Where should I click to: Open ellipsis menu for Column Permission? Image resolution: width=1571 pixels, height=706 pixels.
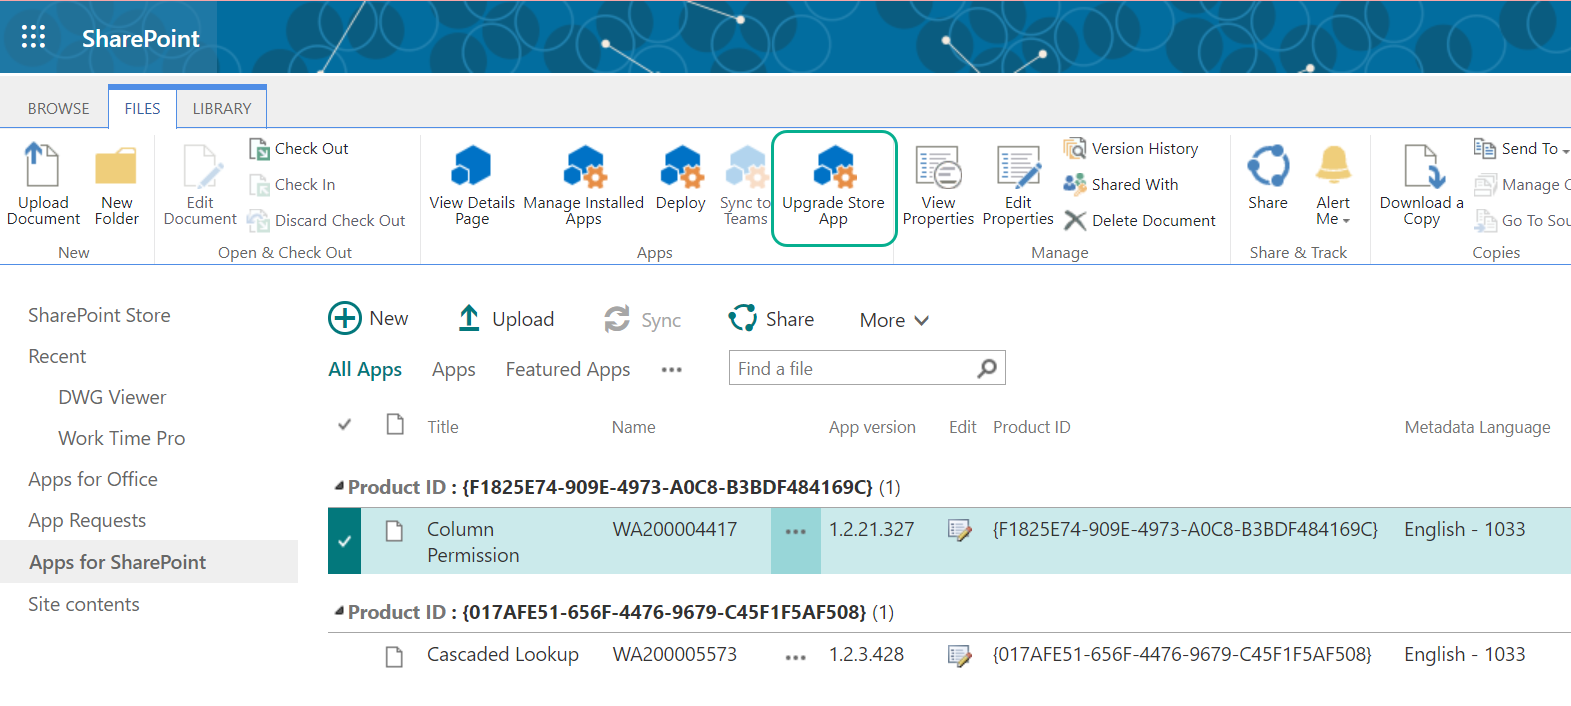(796, 531)
